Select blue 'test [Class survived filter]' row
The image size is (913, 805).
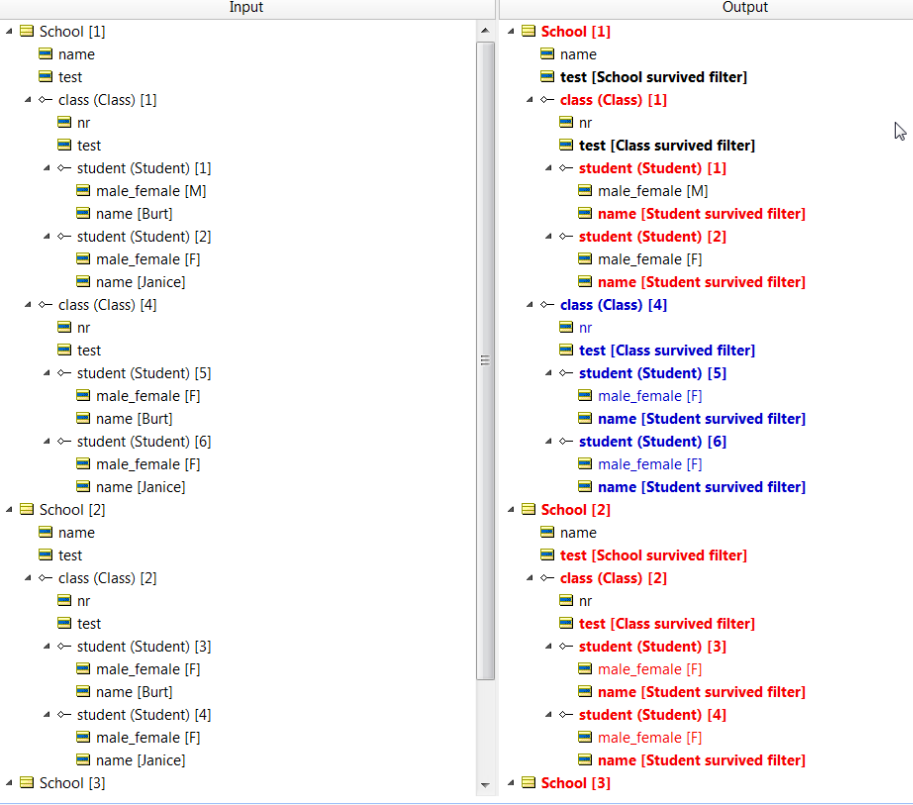[x=667, y=350]
